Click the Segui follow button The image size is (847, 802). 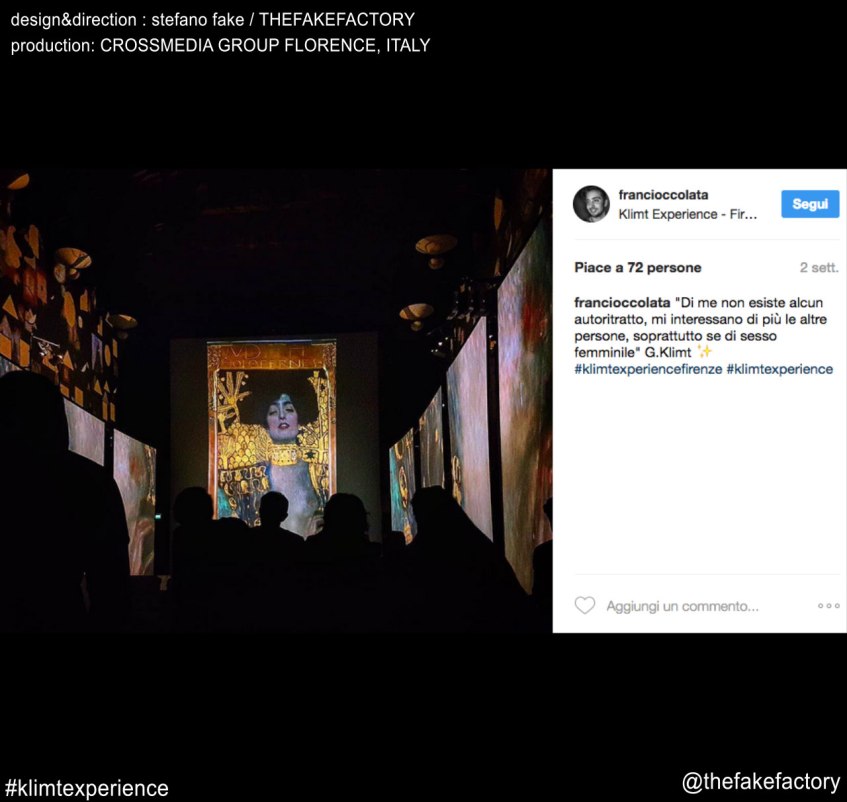point(810,204)
